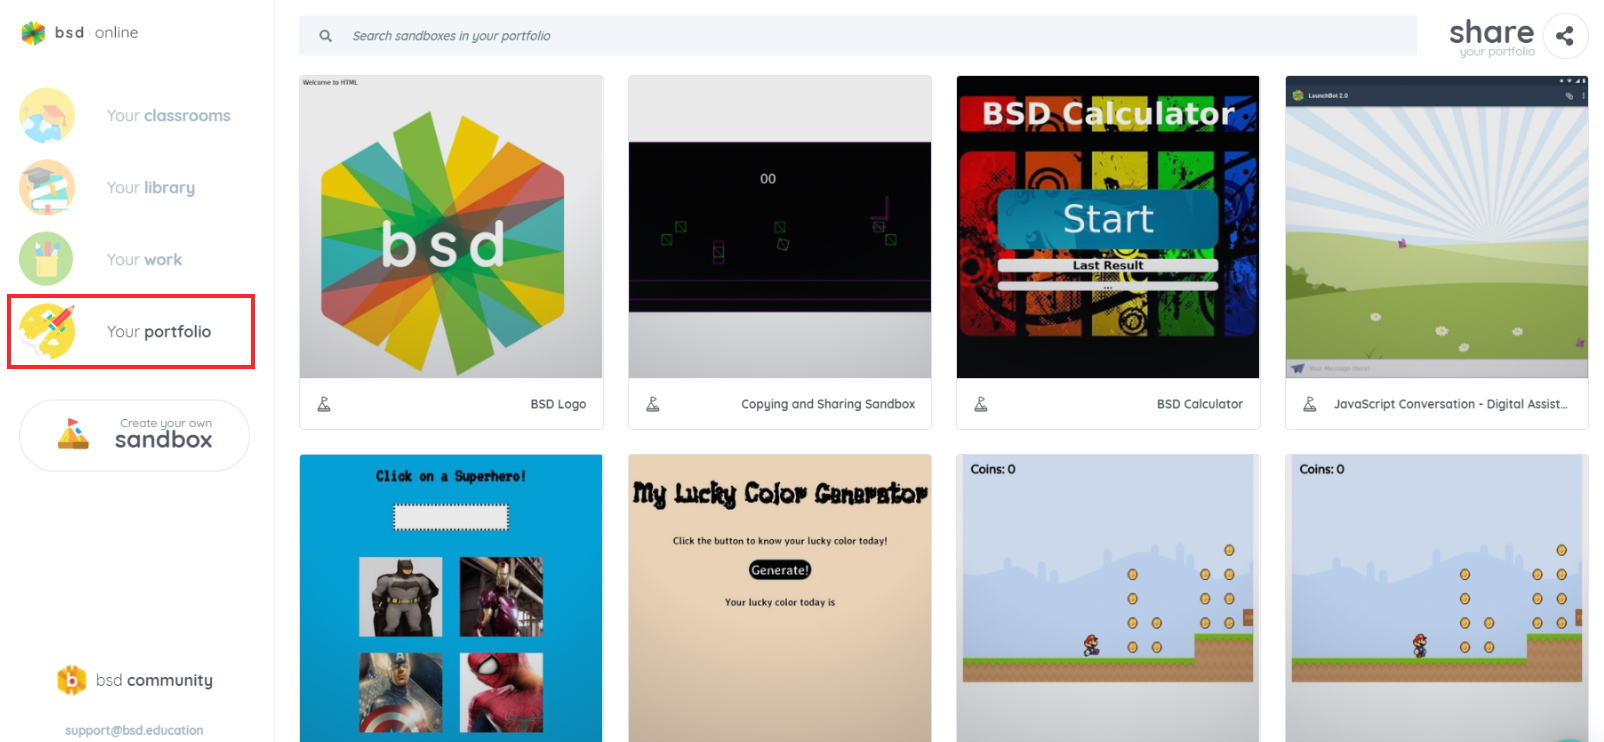Click the Your library books icon
Viewport: 1604px width, 742px height.
click(47, 187)
